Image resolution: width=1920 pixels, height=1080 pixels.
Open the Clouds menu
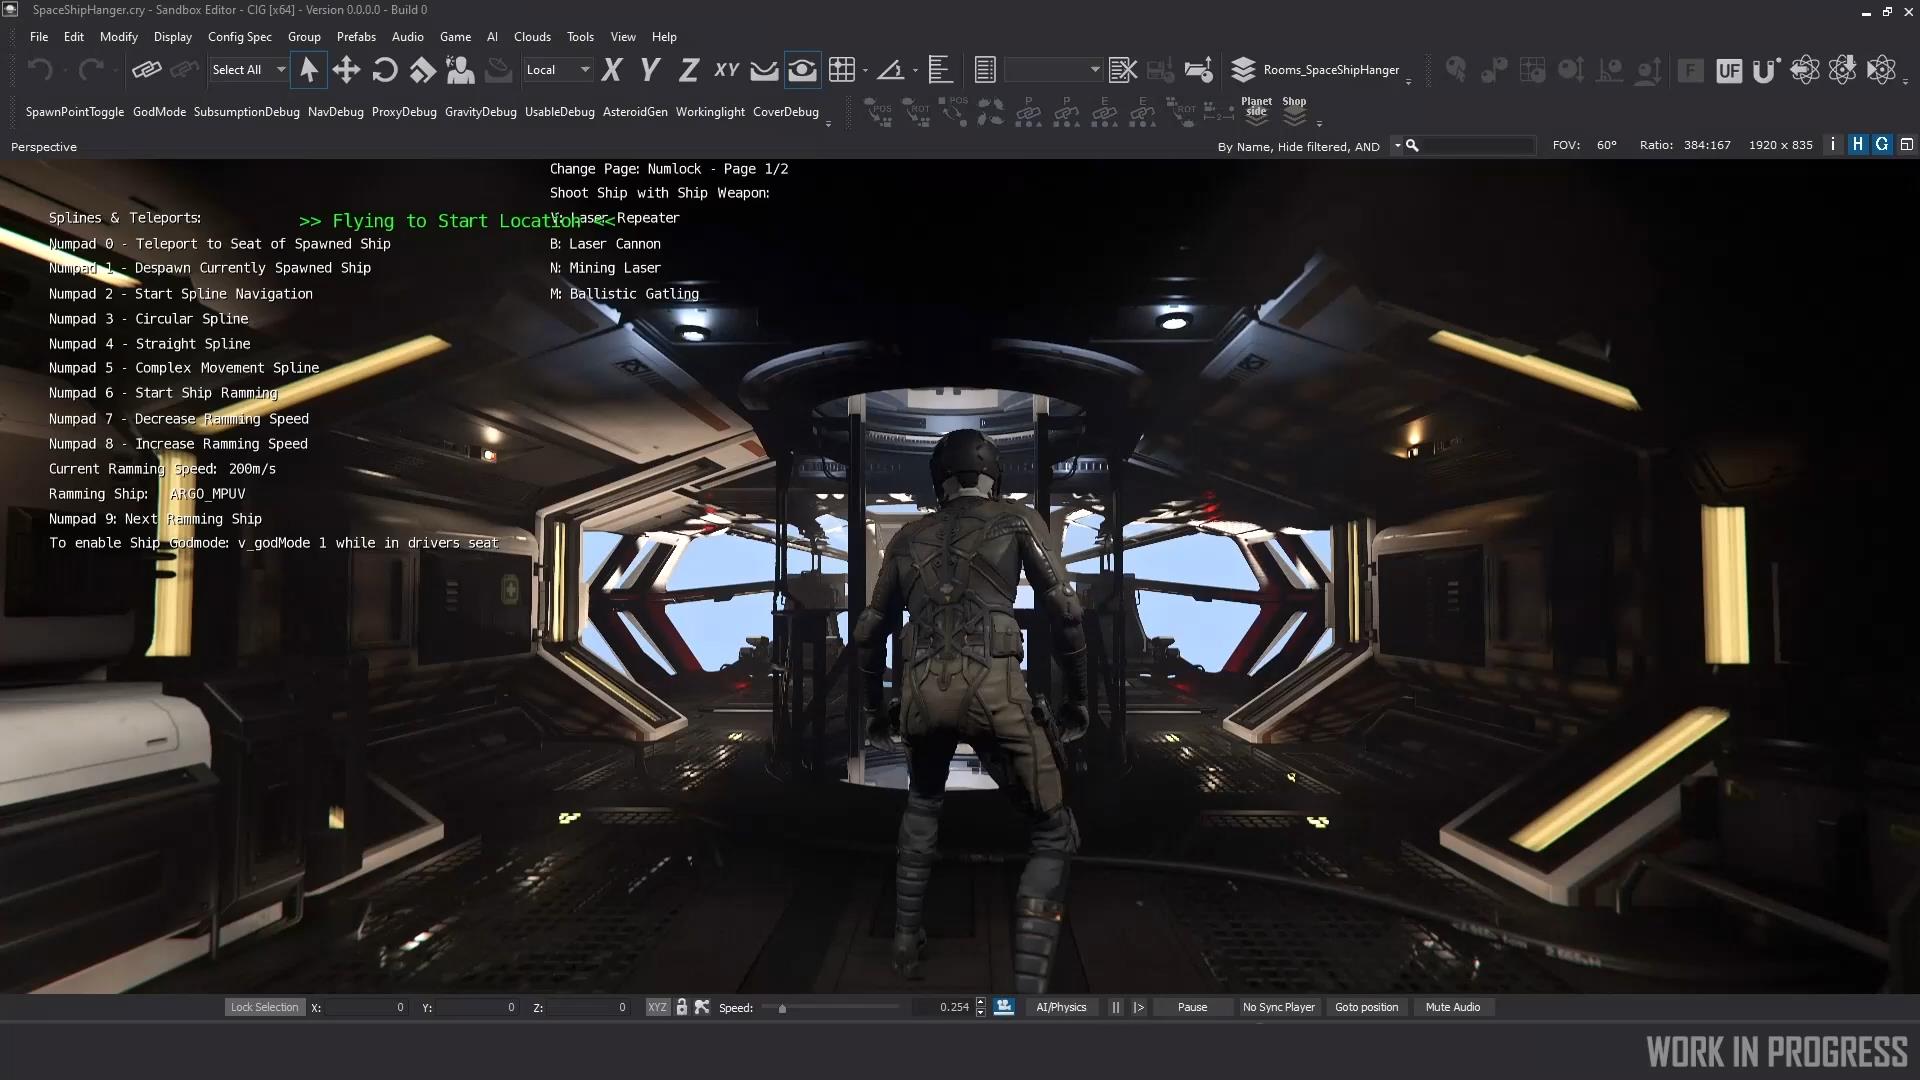click(x=532, y=37)
